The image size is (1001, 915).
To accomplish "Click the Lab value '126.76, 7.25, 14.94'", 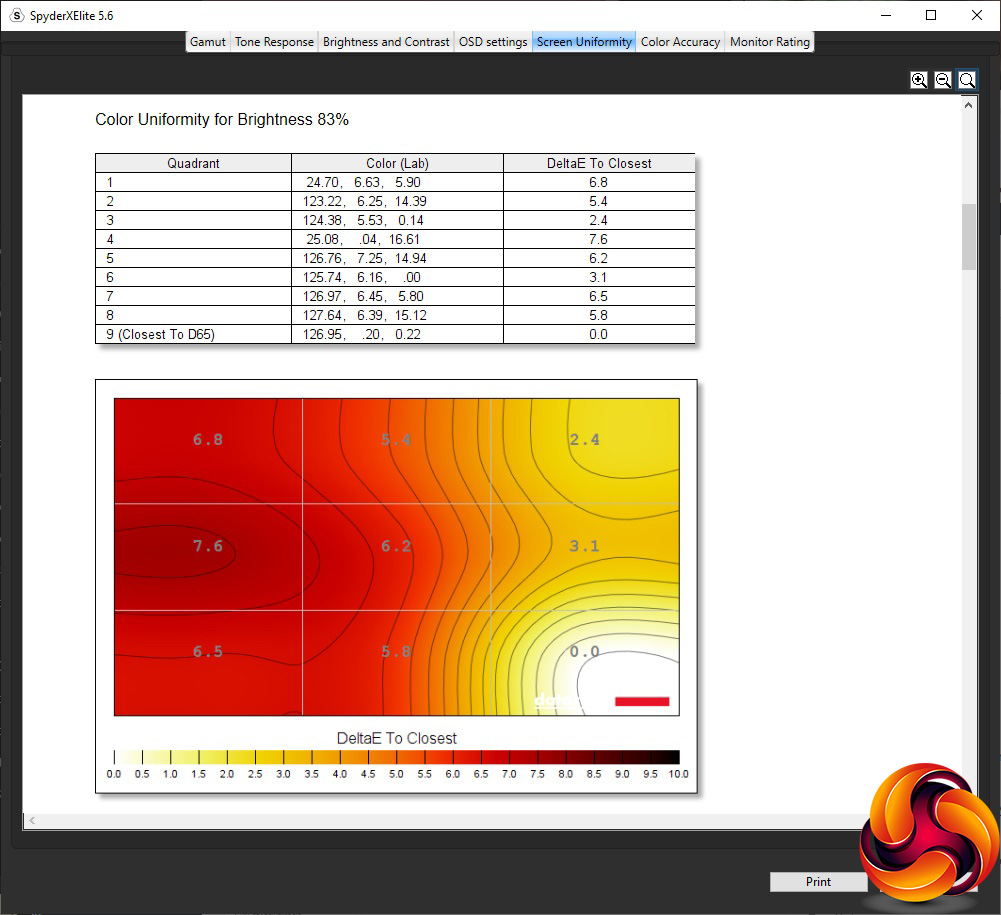I will (365, 259).
